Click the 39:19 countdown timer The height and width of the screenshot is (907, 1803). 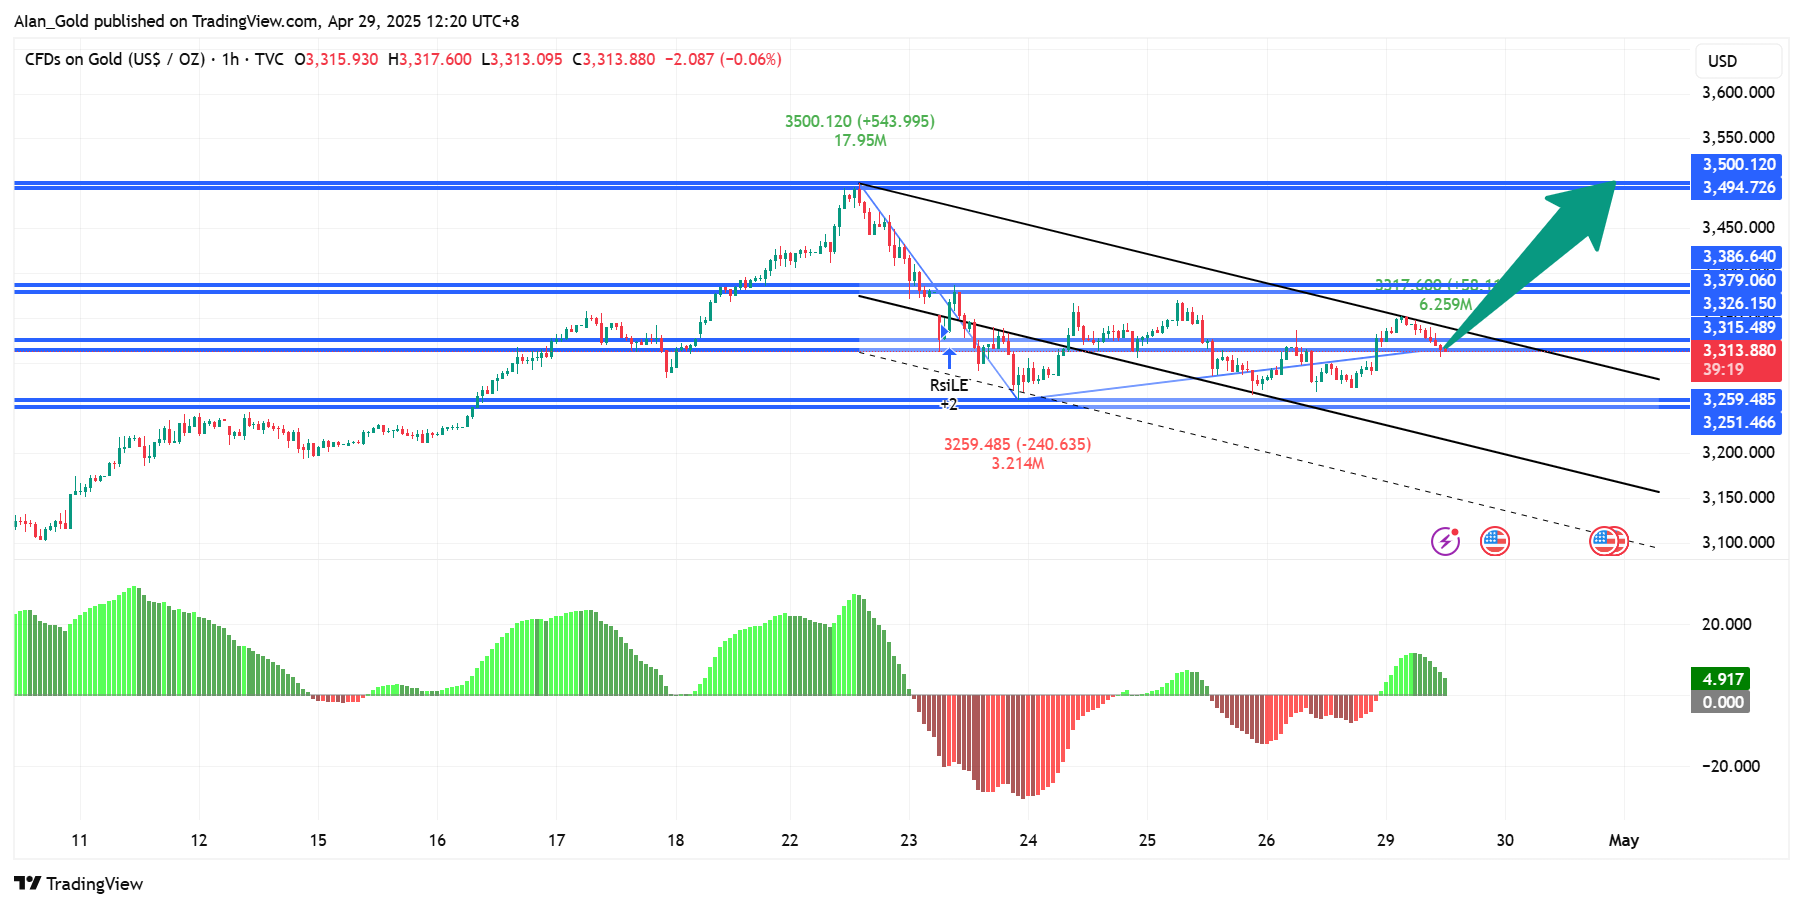(1723, 370)
